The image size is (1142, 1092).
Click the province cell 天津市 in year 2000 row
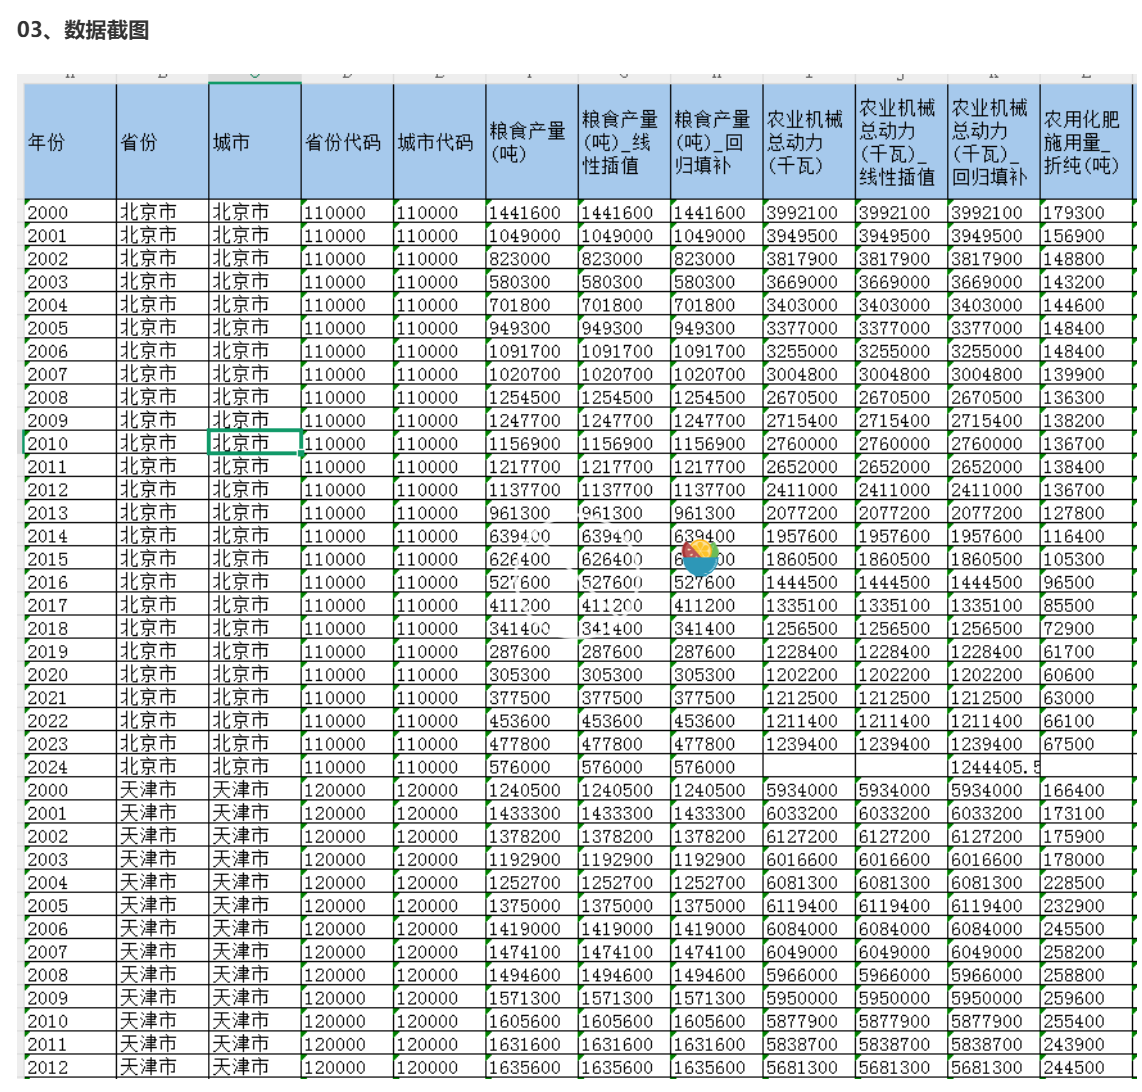[162, 790]
